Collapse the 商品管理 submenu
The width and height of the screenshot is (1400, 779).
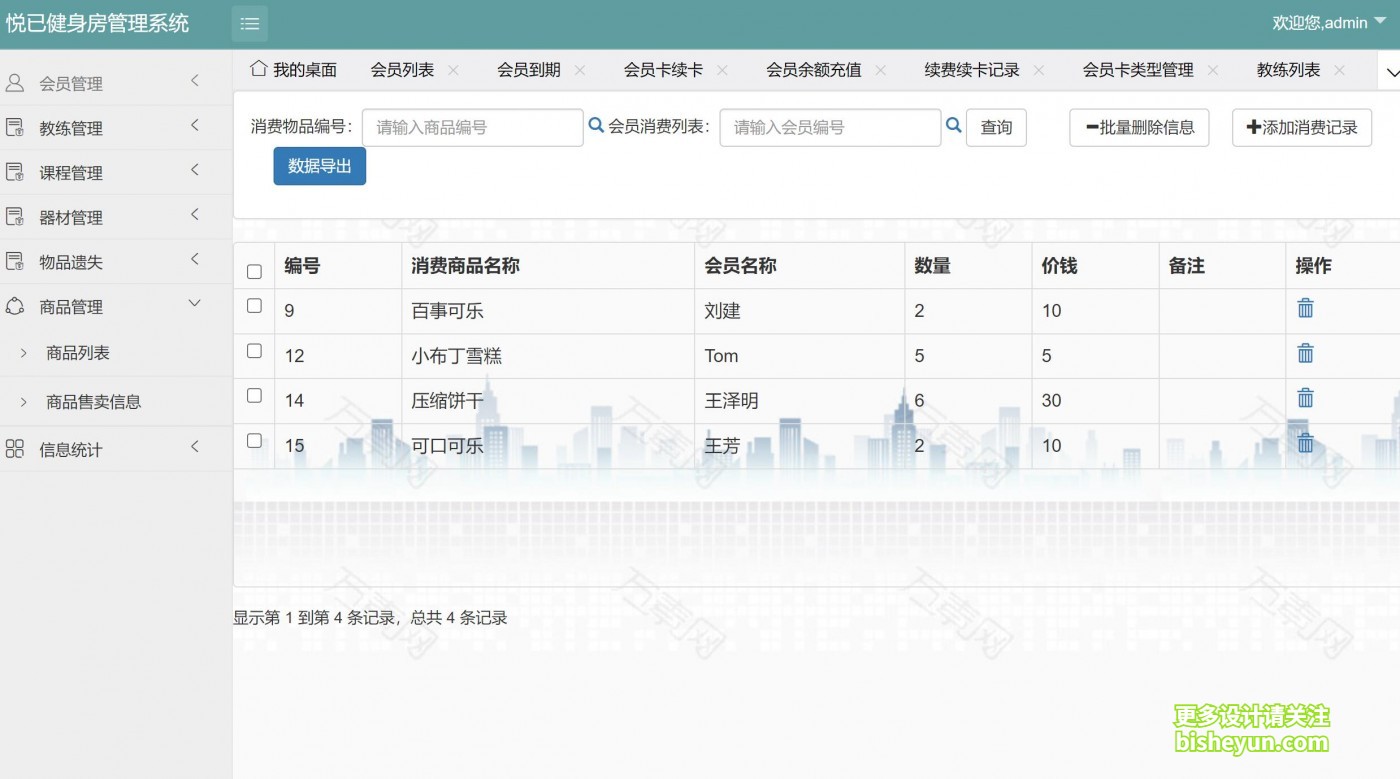pos(103,306)
